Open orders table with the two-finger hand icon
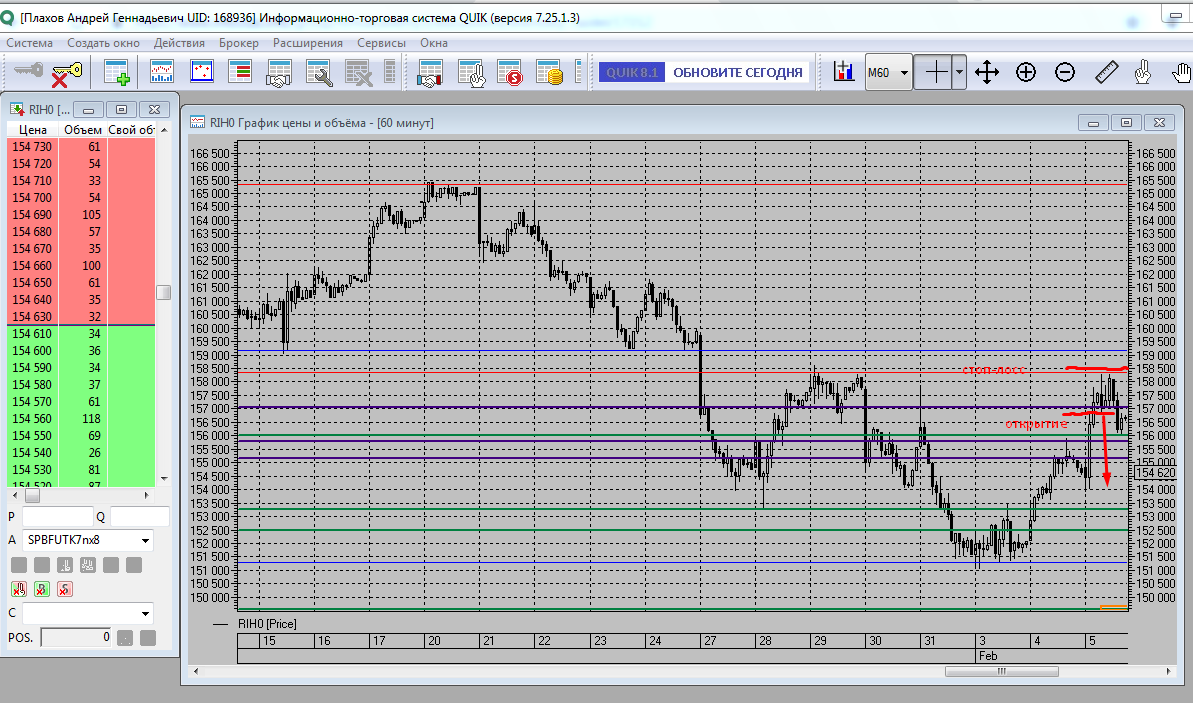 [472, 73]
